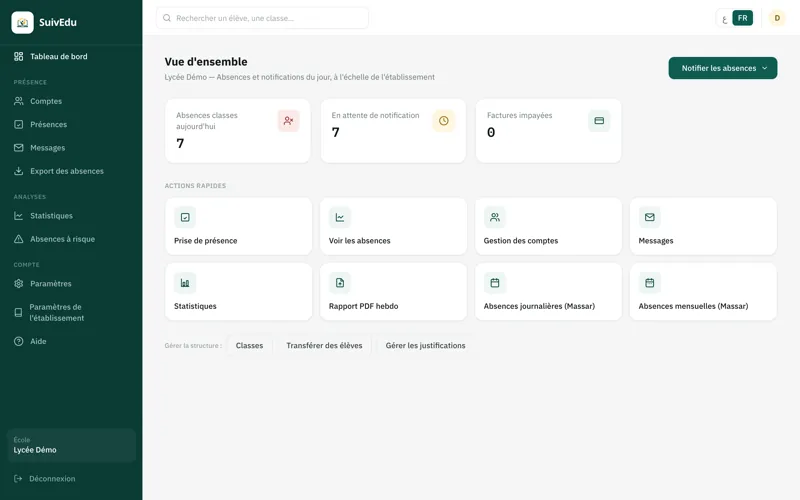The width and height of the screenshot is (800, 500).
Task: Click the Export des absences download icon
Action: click(x=18, y=171)
